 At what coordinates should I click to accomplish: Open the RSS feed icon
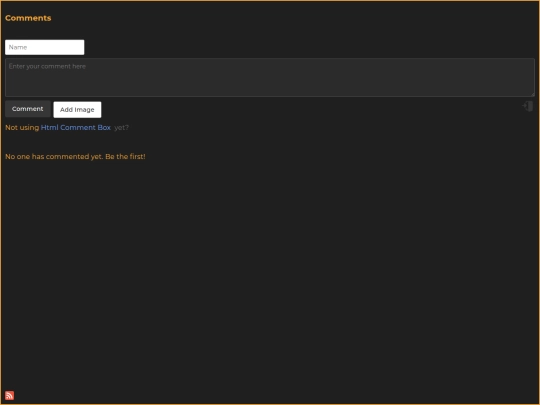pos(10,395)
